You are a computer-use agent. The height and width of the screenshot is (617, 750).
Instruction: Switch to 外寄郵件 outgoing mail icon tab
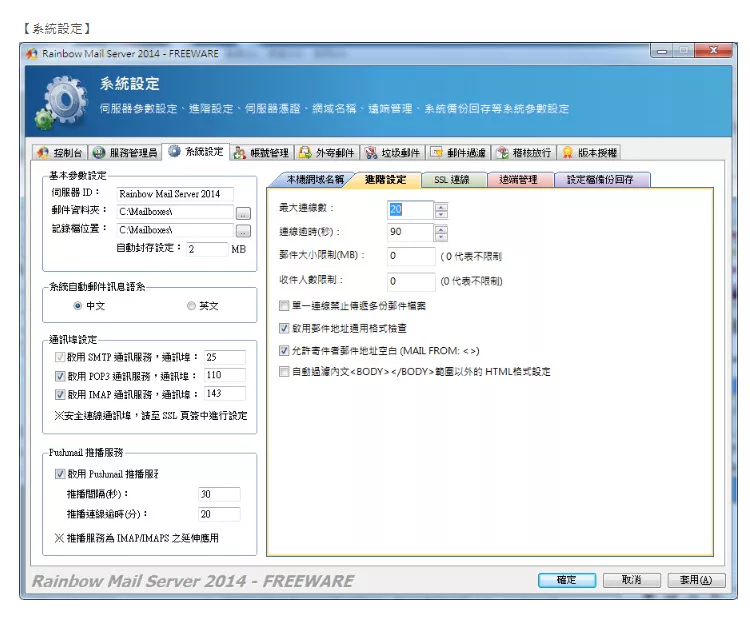[x=326, y=153]
